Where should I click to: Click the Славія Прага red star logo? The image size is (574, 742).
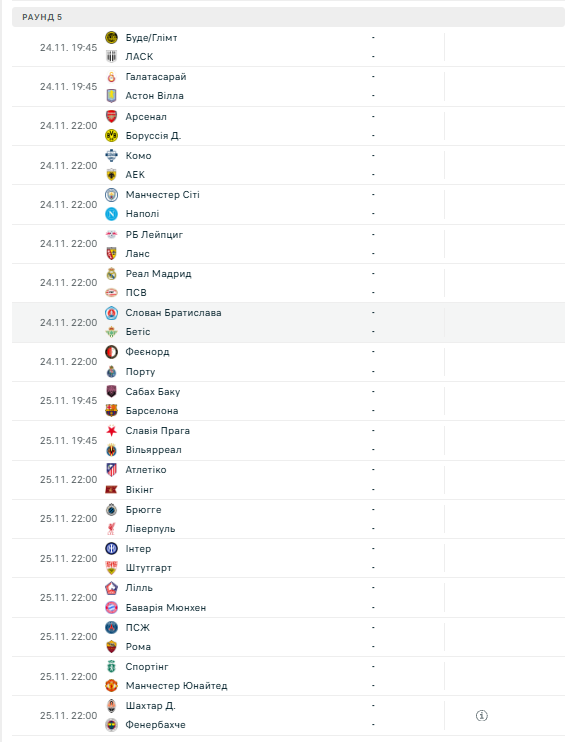point(111,431)
